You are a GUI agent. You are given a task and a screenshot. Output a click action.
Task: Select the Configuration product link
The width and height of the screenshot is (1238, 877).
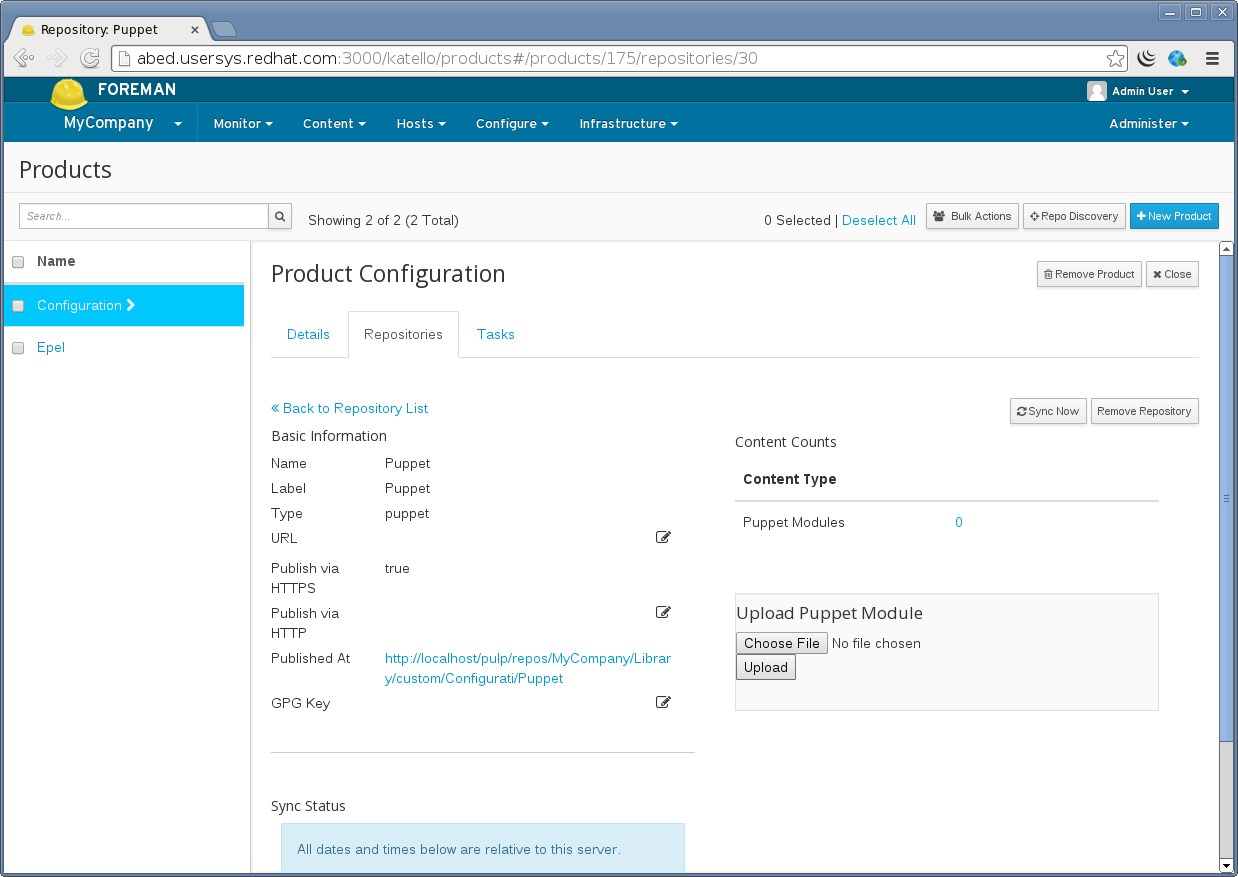pyautogui.click(x=79, y=305)
